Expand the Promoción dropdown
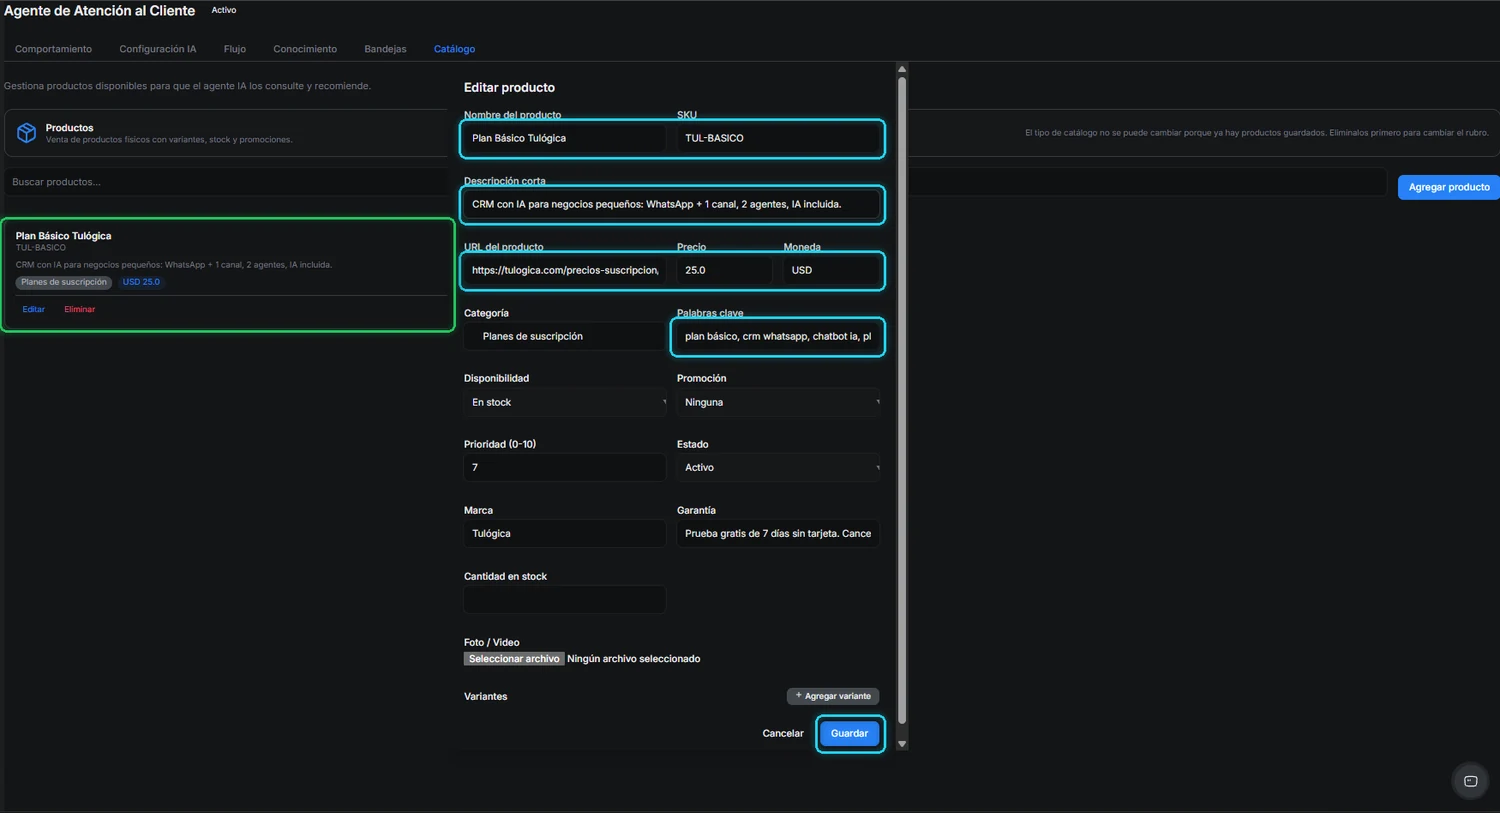The height and width of the screenshot is (813, 1500). tap(778, 402)
